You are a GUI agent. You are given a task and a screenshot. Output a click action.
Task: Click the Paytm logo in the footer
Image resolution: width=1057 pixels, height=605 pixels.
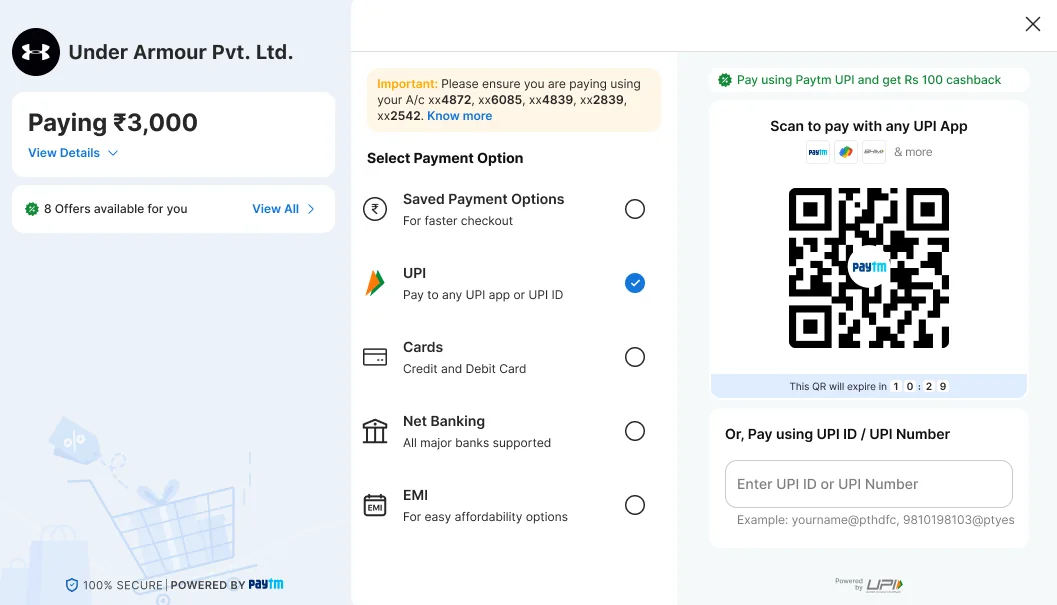pyautogui.click(x=266, y=584)
